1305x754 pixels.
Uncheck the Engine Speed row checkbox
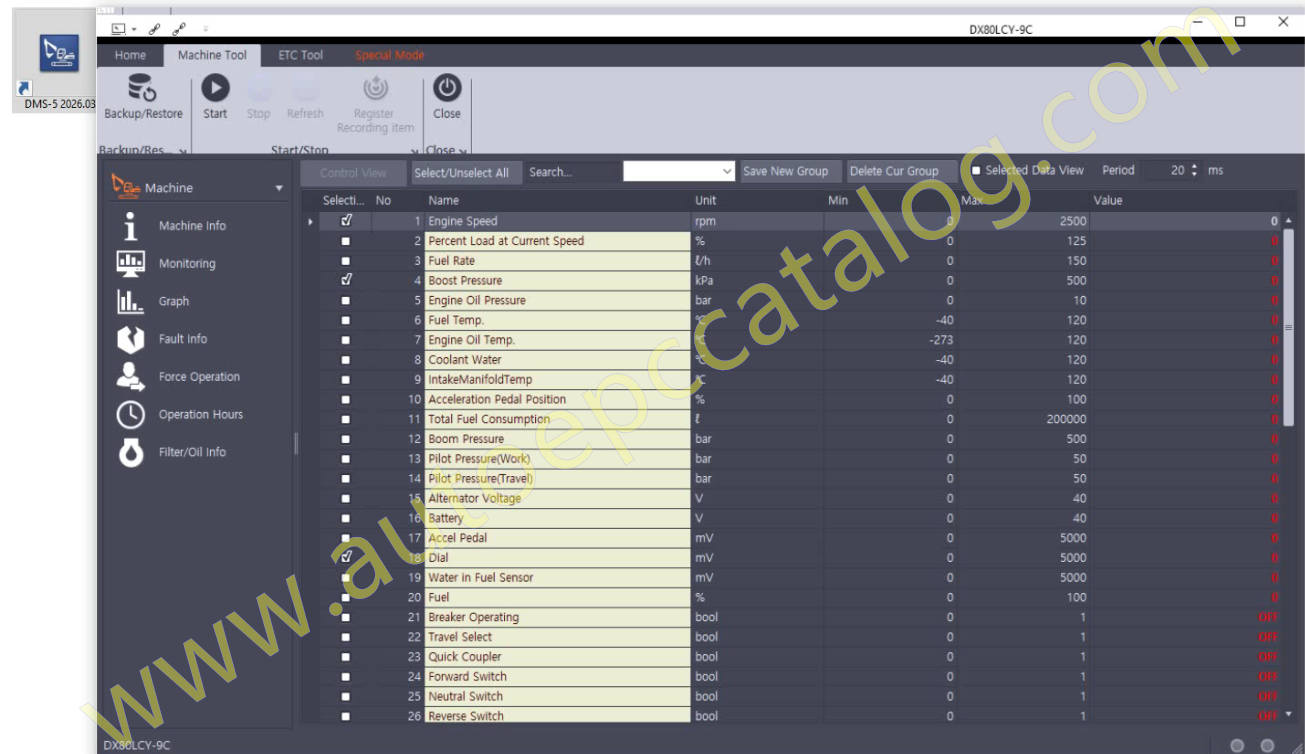(346, 221)
